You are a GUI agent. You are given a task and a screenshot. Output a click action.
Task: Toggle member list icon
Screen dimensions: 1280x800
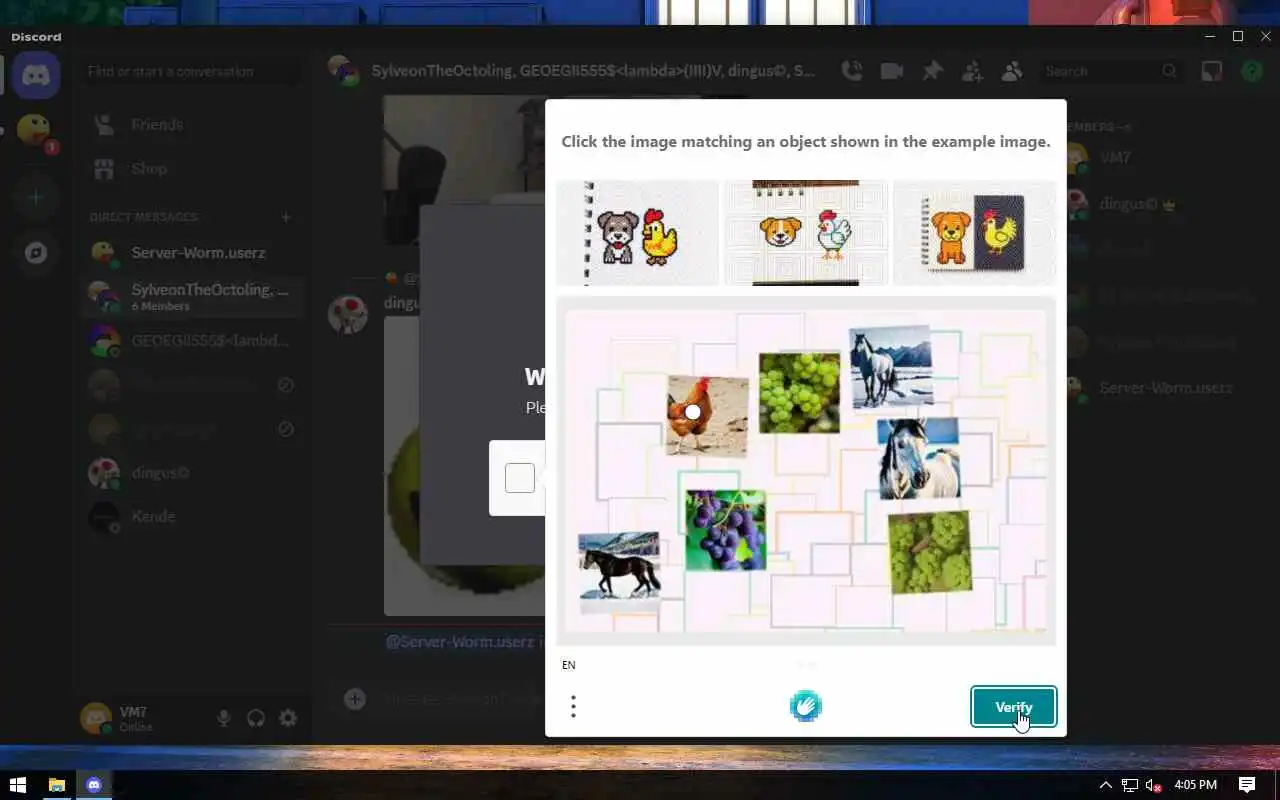pyautogui.click(x=1012, y=71)
